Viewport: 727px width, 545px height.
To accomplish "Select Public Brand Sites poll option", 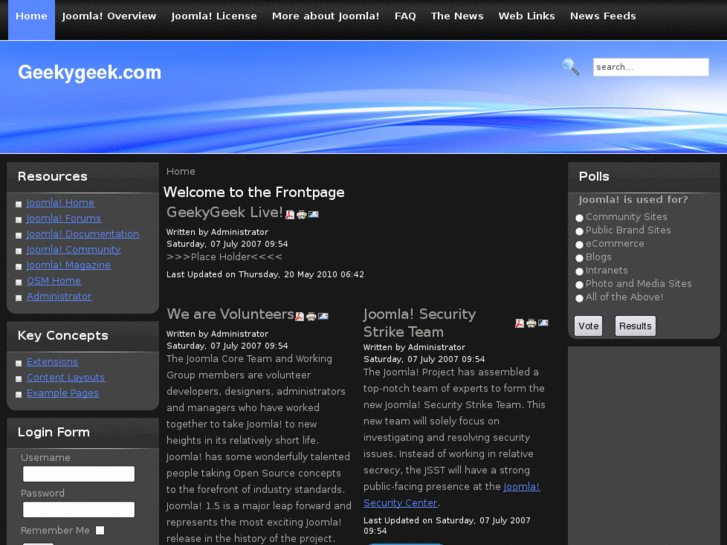I will (579, 231).
